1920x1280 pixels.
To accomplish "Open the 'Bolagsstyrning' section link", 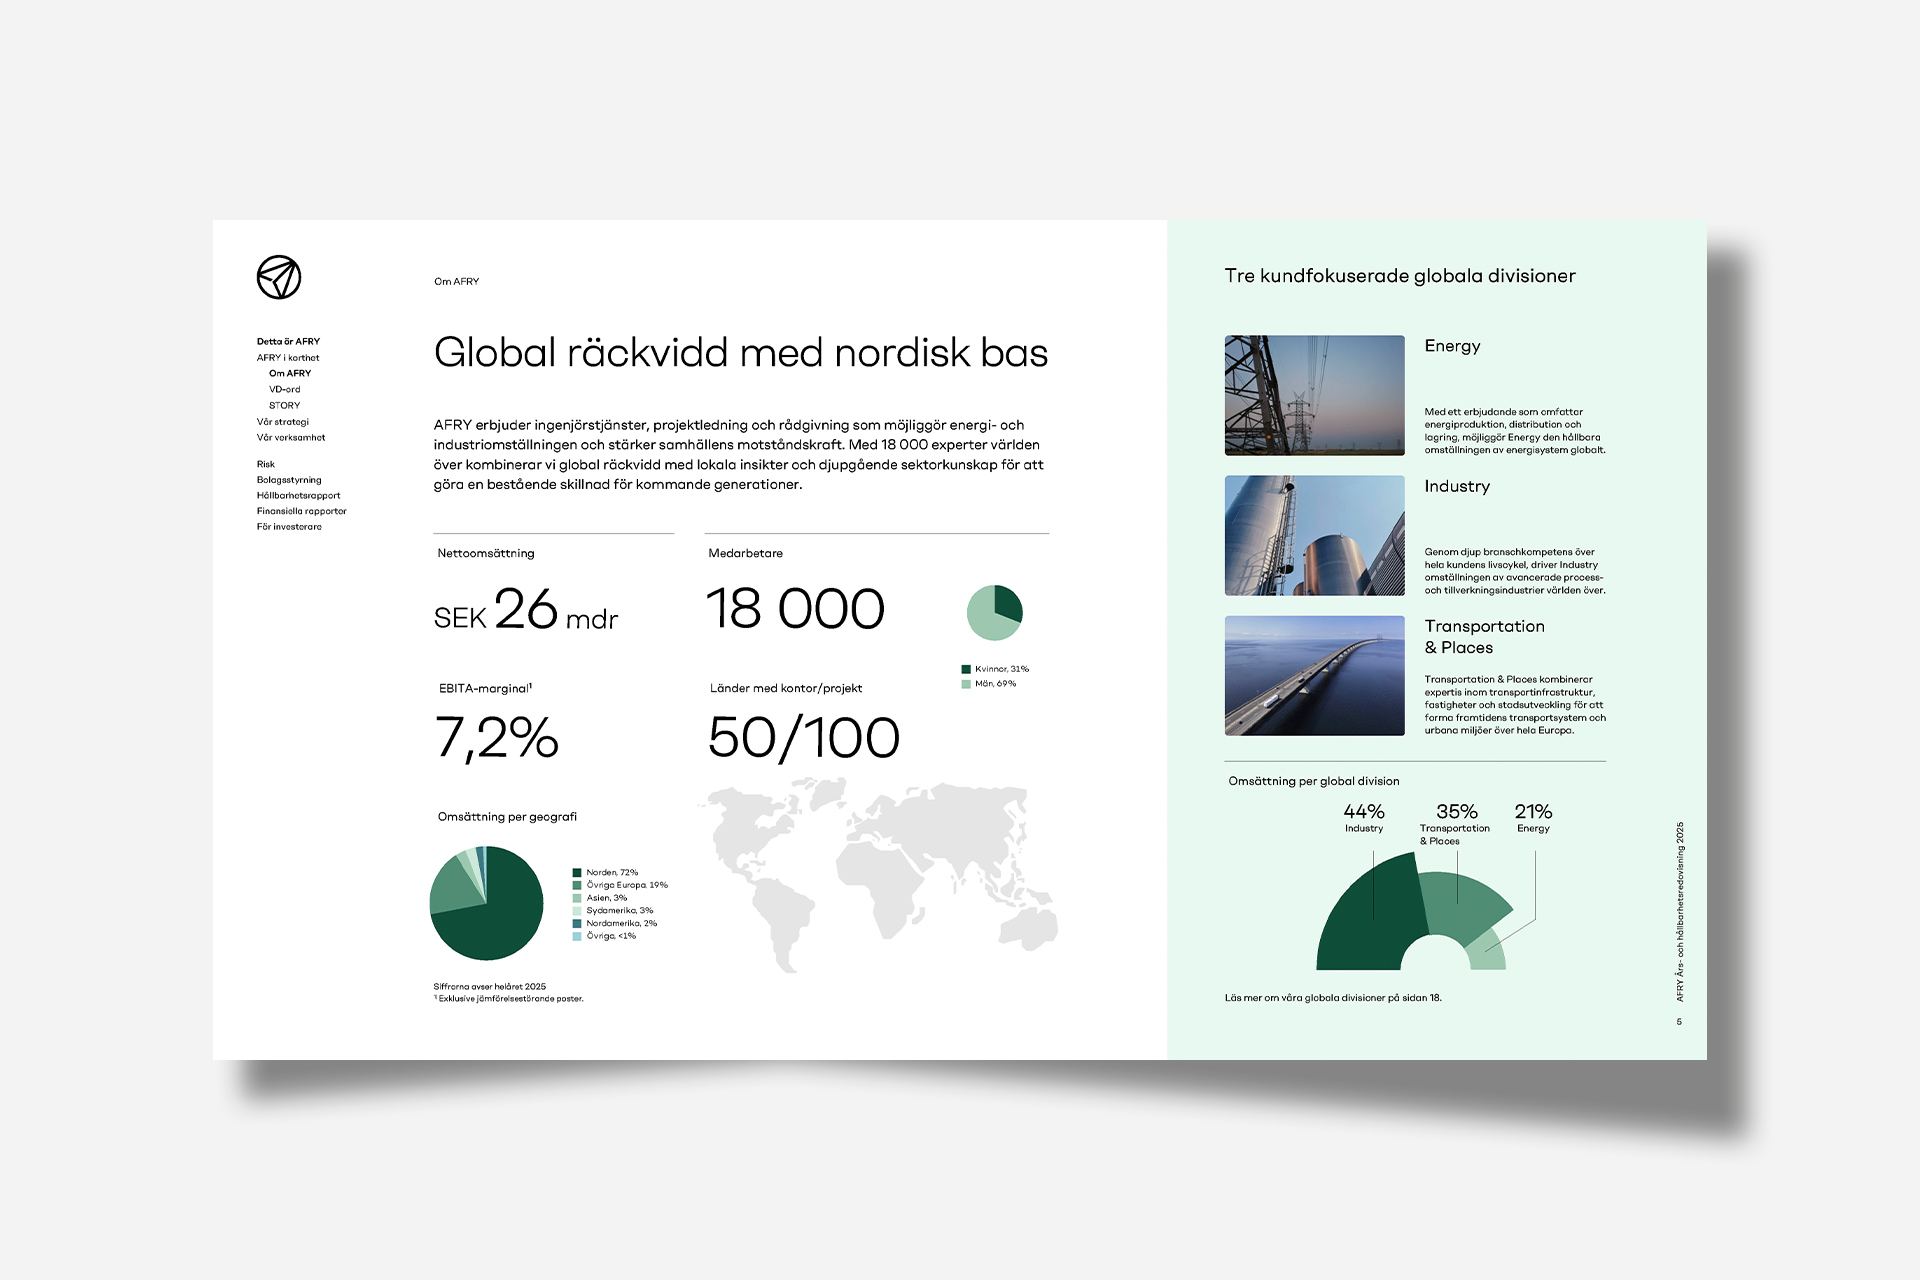I will click(x=289, y=480).
